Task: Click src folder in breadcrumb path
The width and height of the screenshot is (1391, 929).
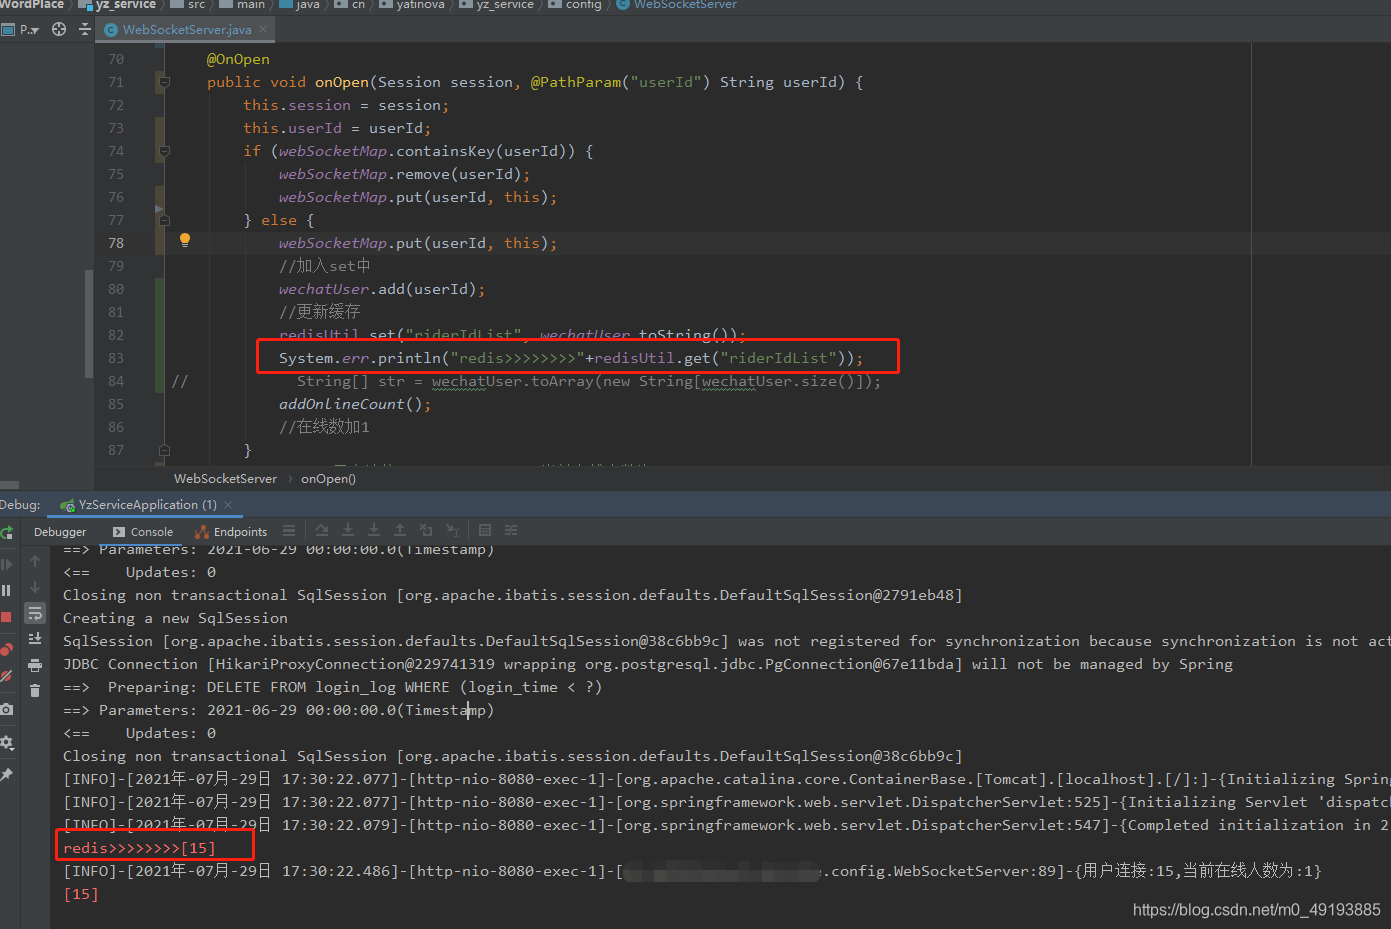Action: [188, 5]
